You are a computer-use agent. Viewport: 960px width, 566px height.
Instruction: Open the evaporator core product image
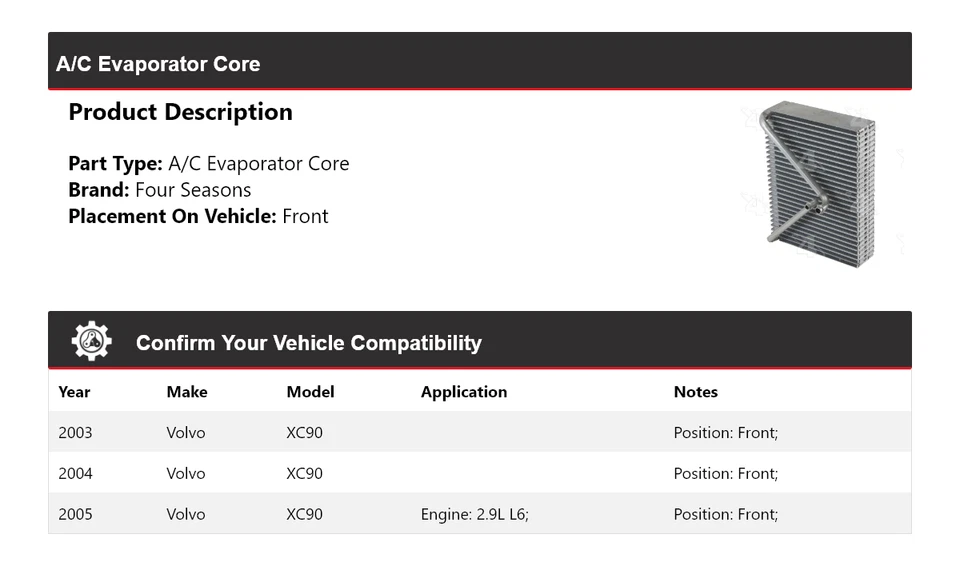pyautogui.click(x=816, y=185)
